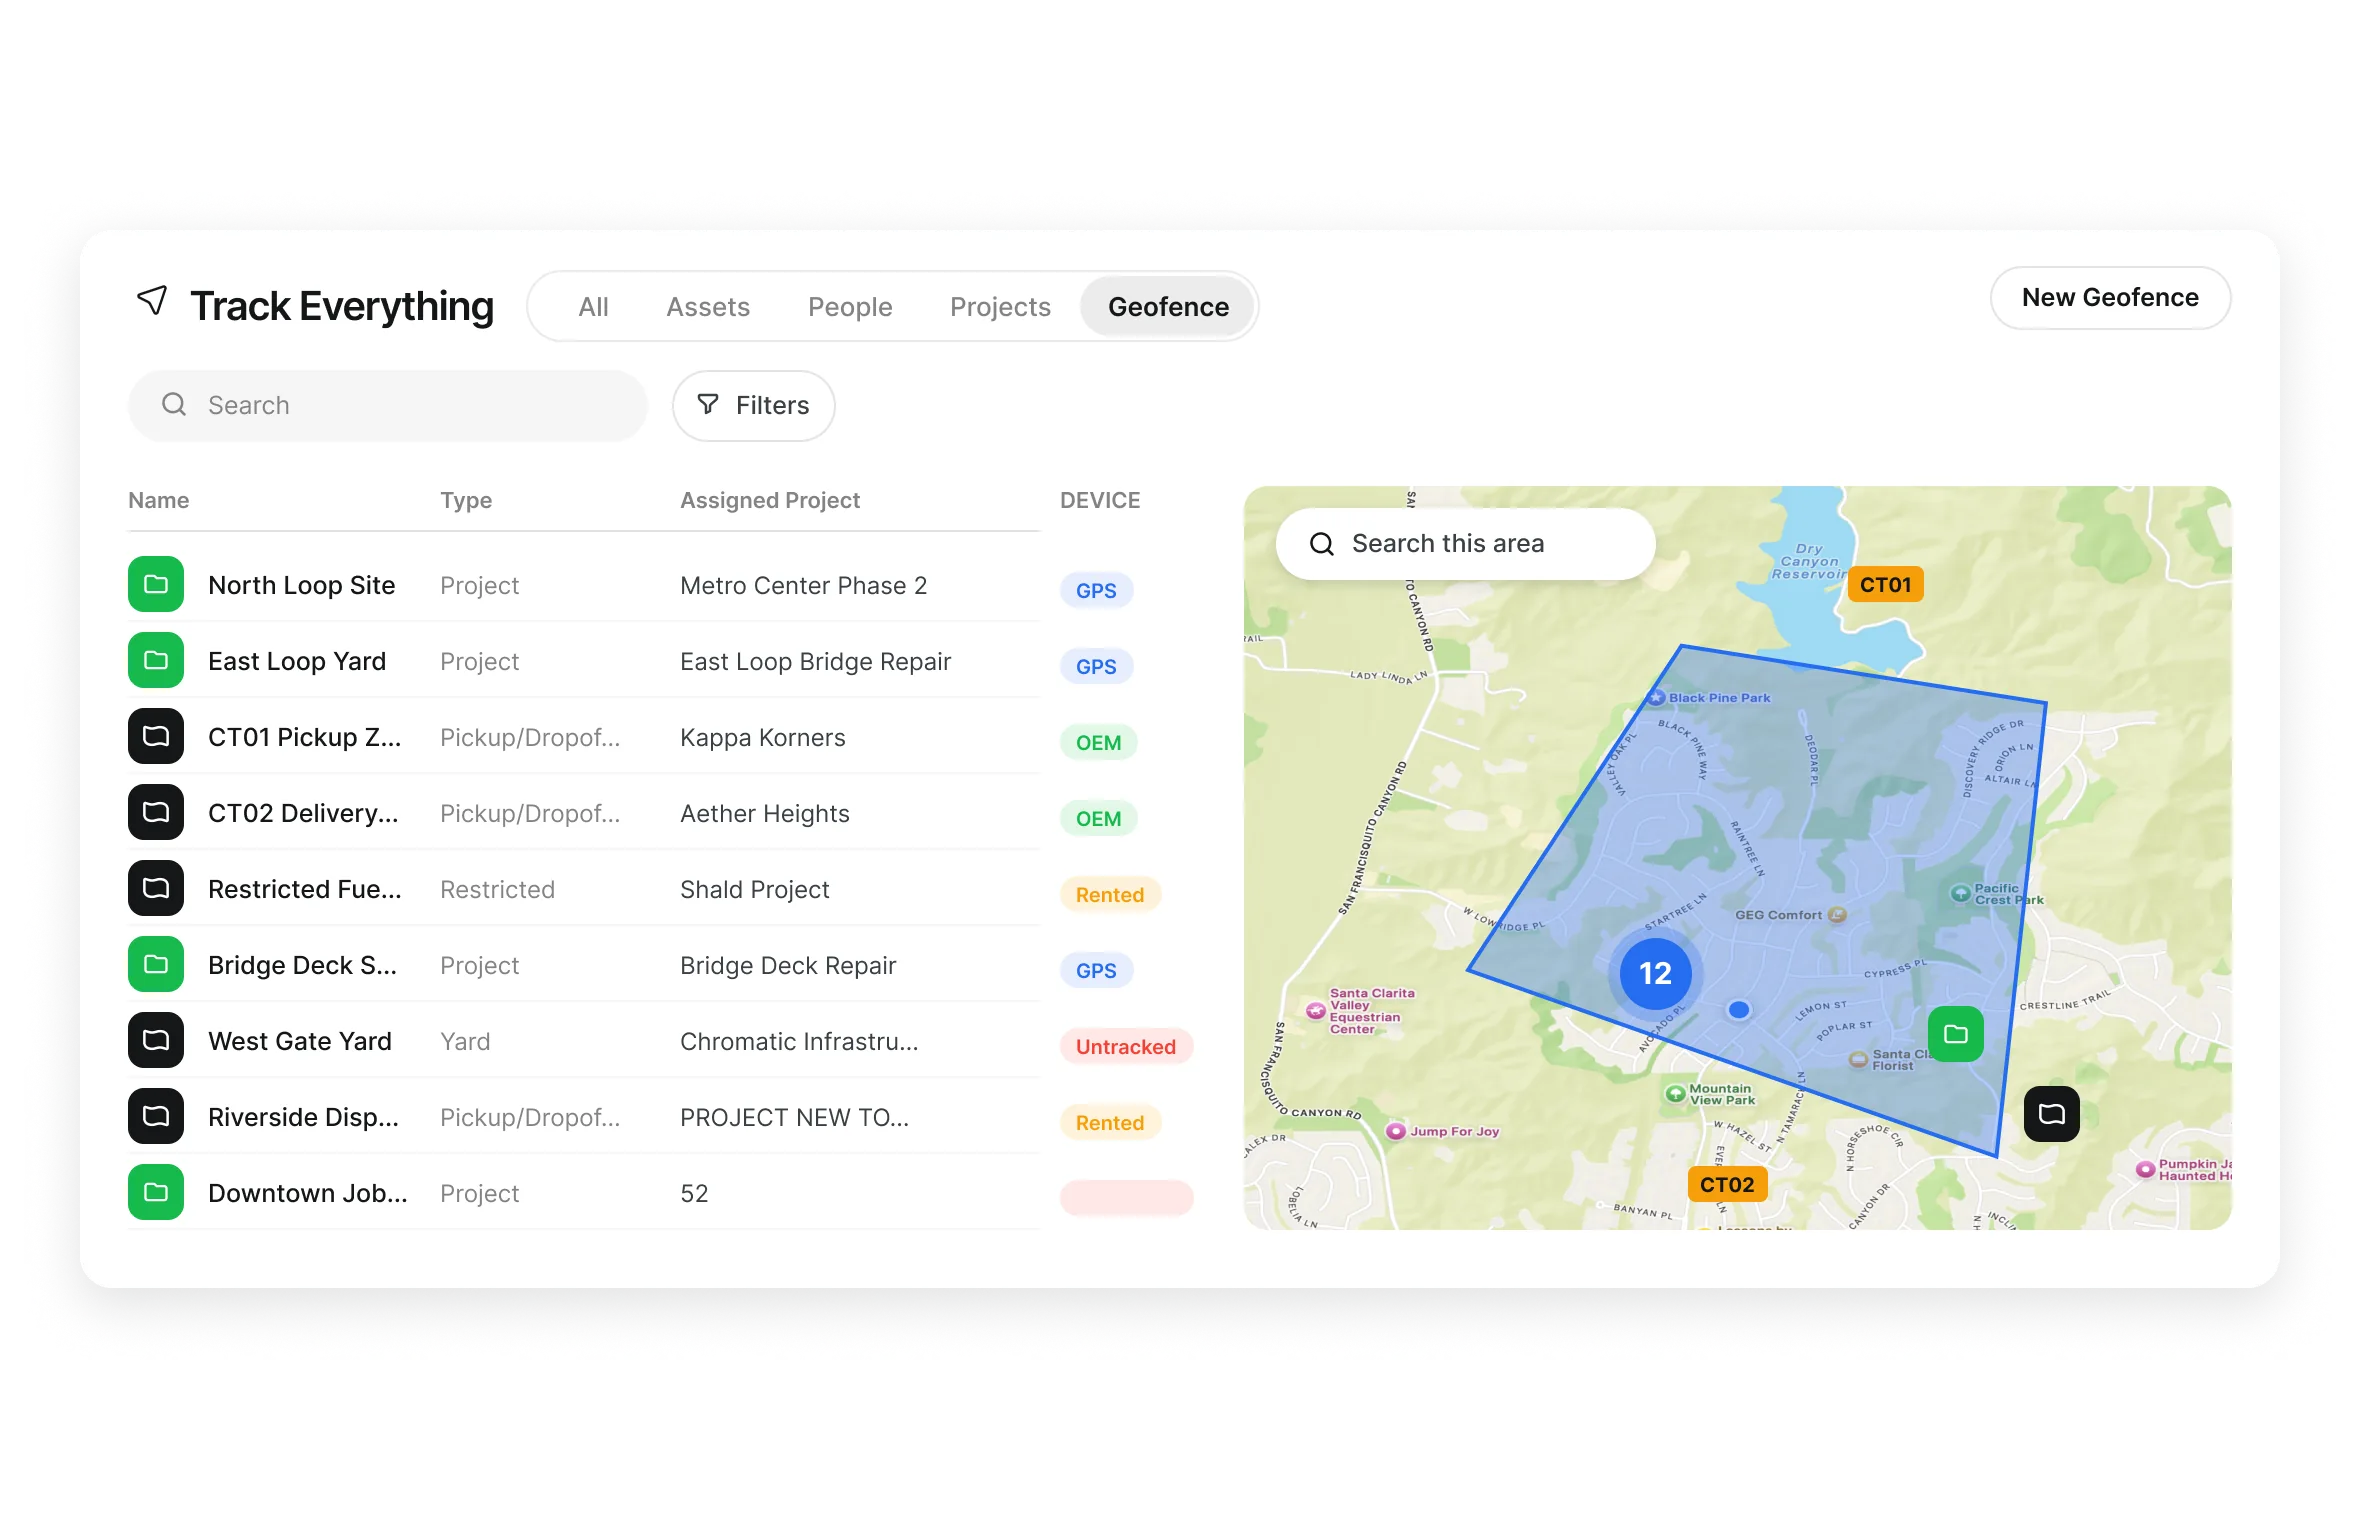Click the green folder icon for North Loop Site

[x=156, y=584]
